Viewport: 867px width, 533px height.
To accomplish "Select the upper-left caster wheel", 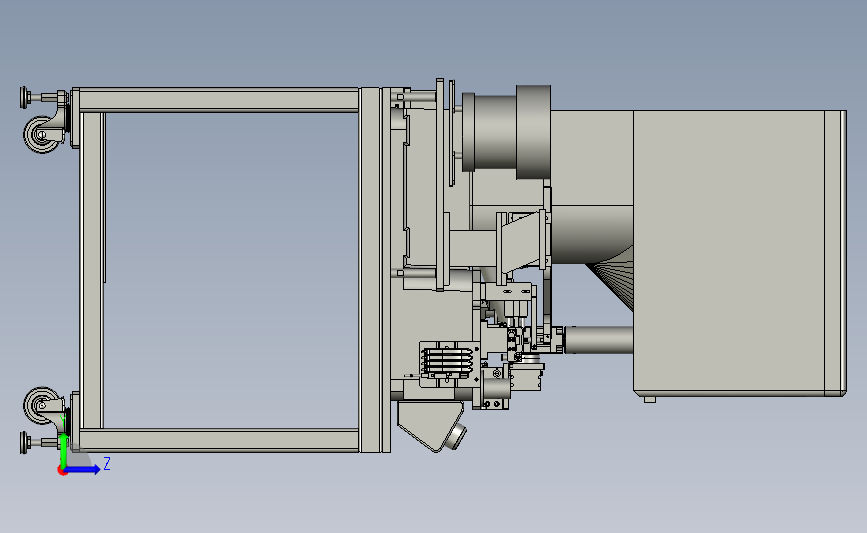I will coord(41,134).
